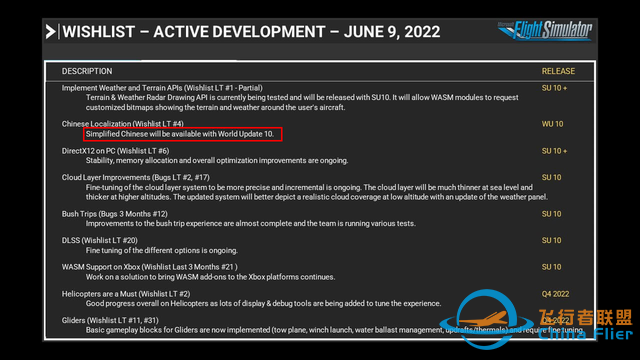
Task: Click the SU 10 release tag for DLSS
Action: pos(551,240)
